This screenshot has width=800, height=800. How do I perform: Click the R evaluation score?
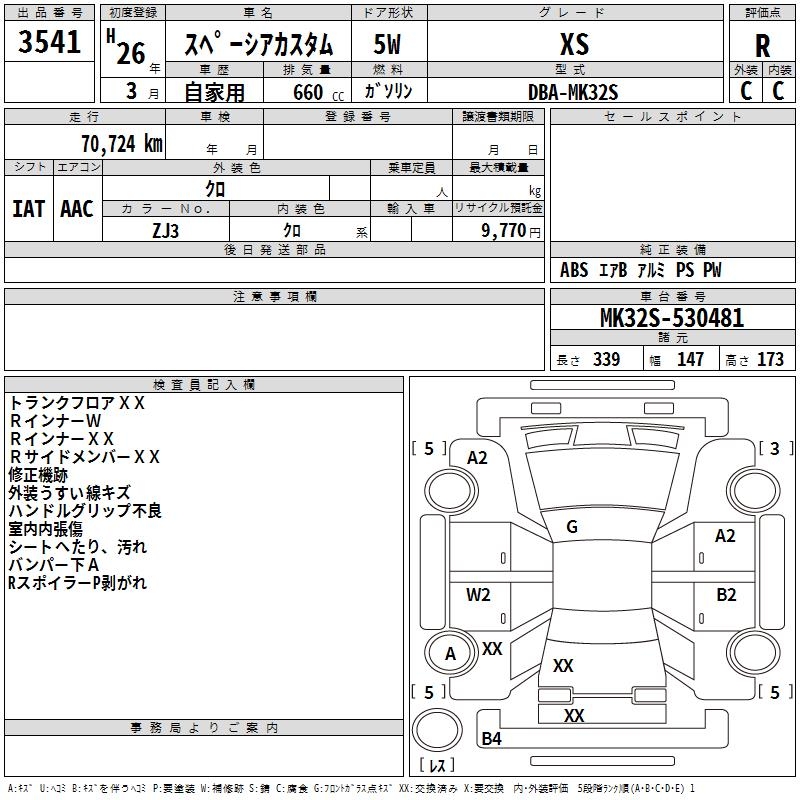tap(763, 46)
